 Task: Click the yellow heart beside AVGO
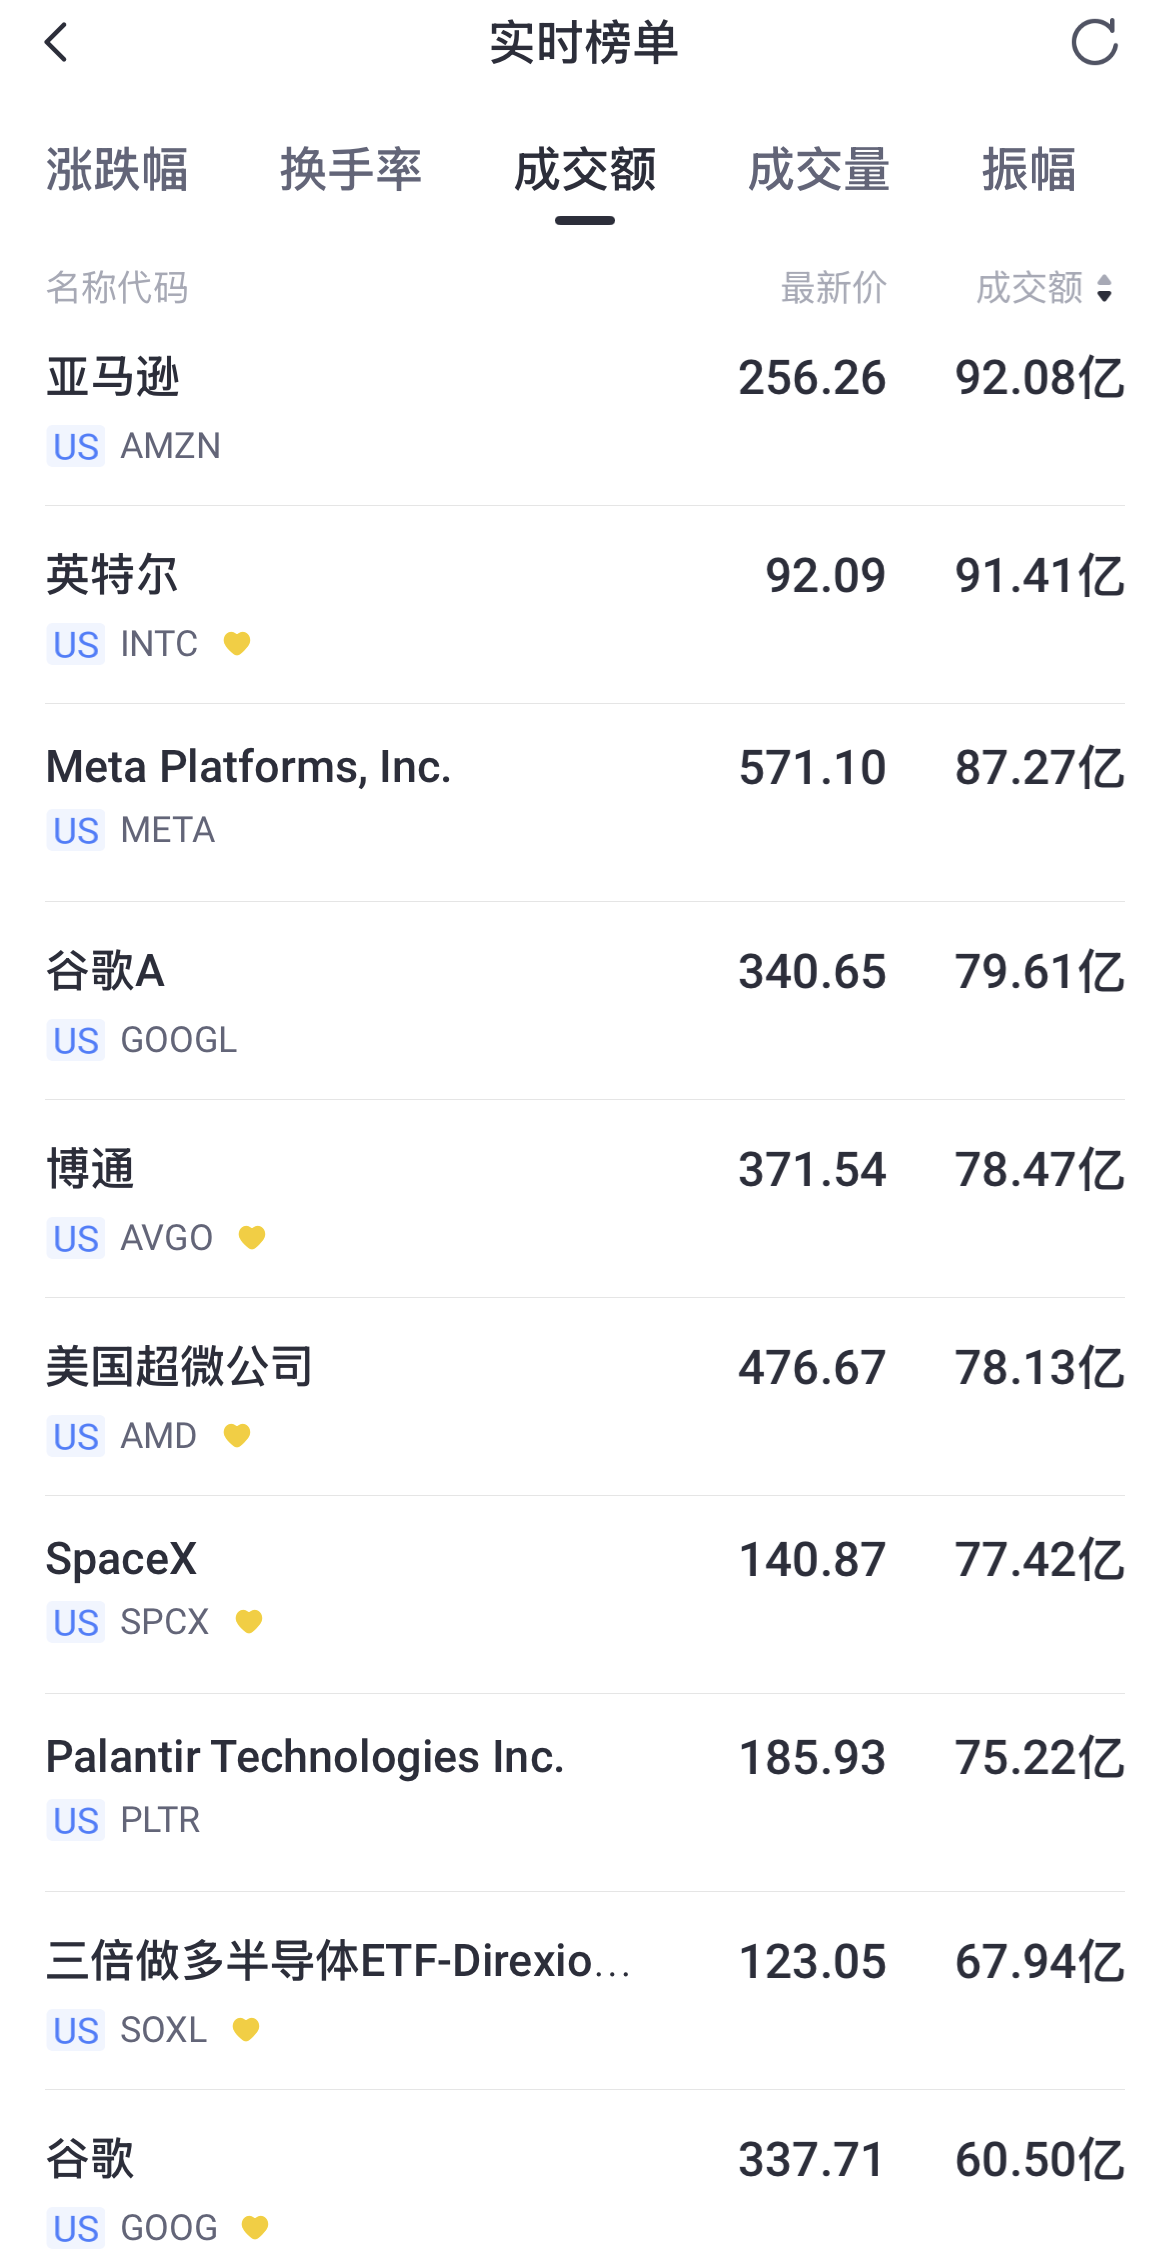[252, 1237]
